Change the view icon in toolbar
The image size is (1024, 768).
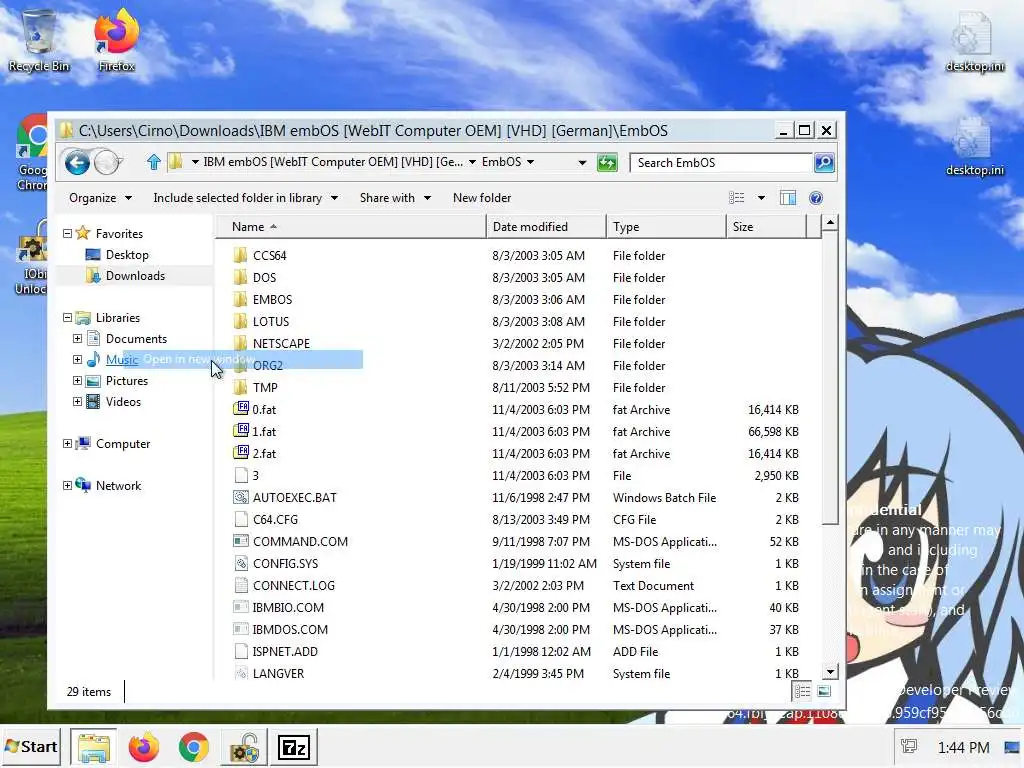click(737, 198)
